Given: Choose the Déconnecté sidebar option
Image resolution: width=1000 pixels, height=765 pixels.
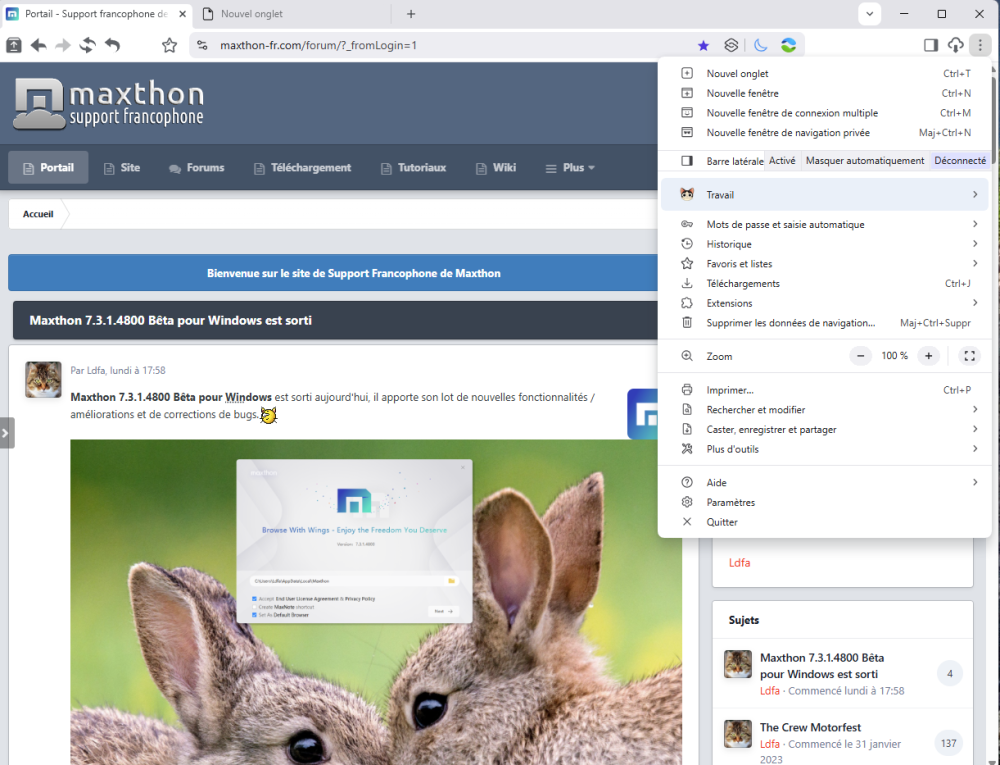Looking at the screenshot, I should (960, 161).
